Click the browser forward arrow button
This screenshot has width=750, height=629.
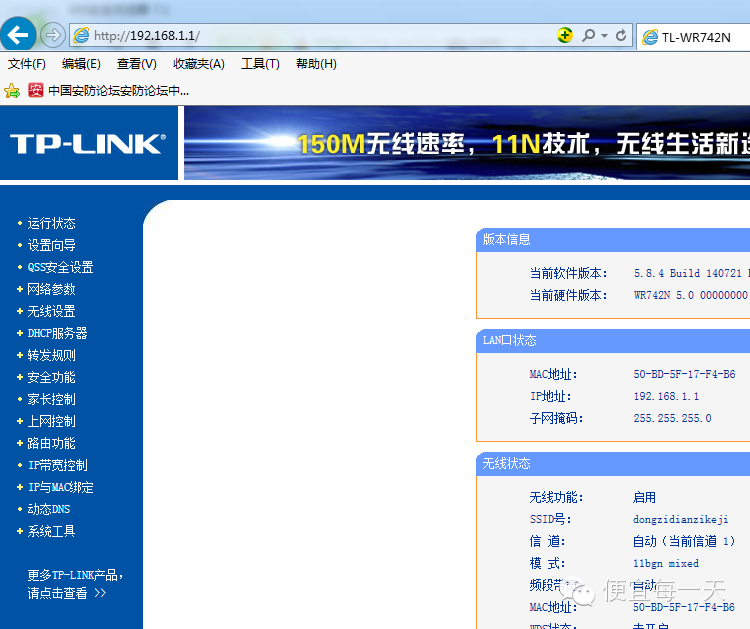click(52, 35)
